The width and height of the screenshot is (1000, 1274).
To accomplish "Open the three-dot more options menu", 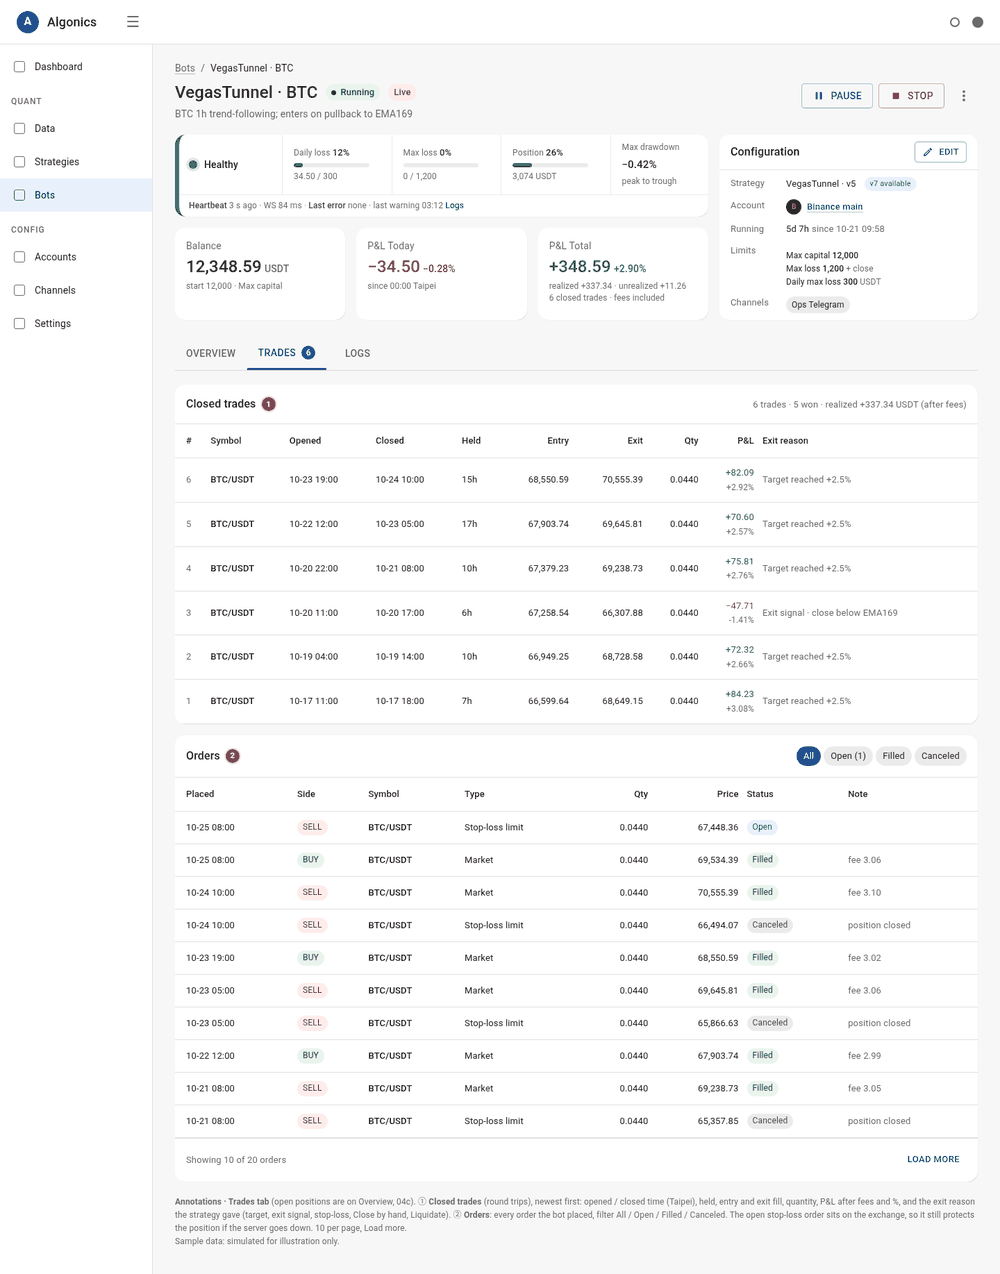I will tap(964, 96).
